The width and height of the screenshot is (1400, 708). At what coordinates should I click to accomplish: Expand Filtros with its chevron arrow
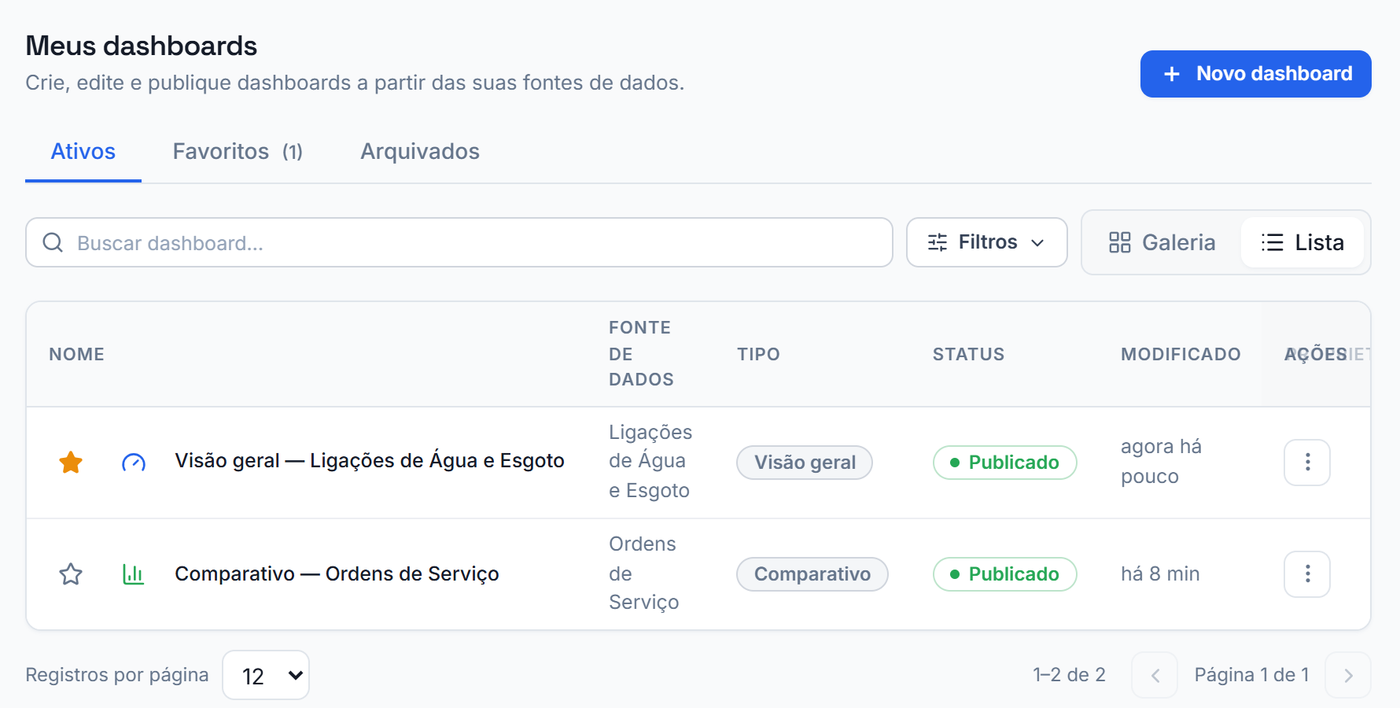click(1037, 243)
